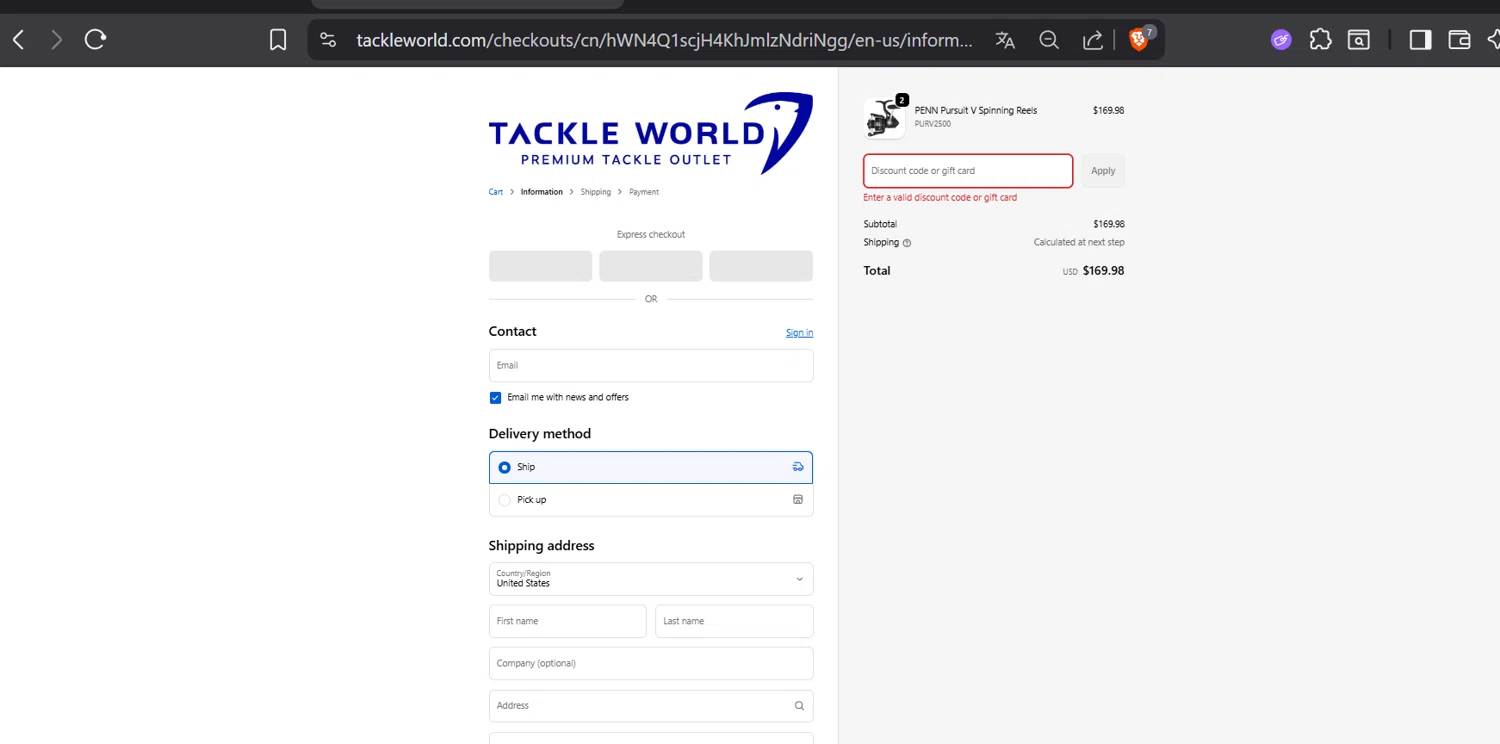Open Brave Shields lion icon
This screenshot has height=744, width=1500.
1138,40
